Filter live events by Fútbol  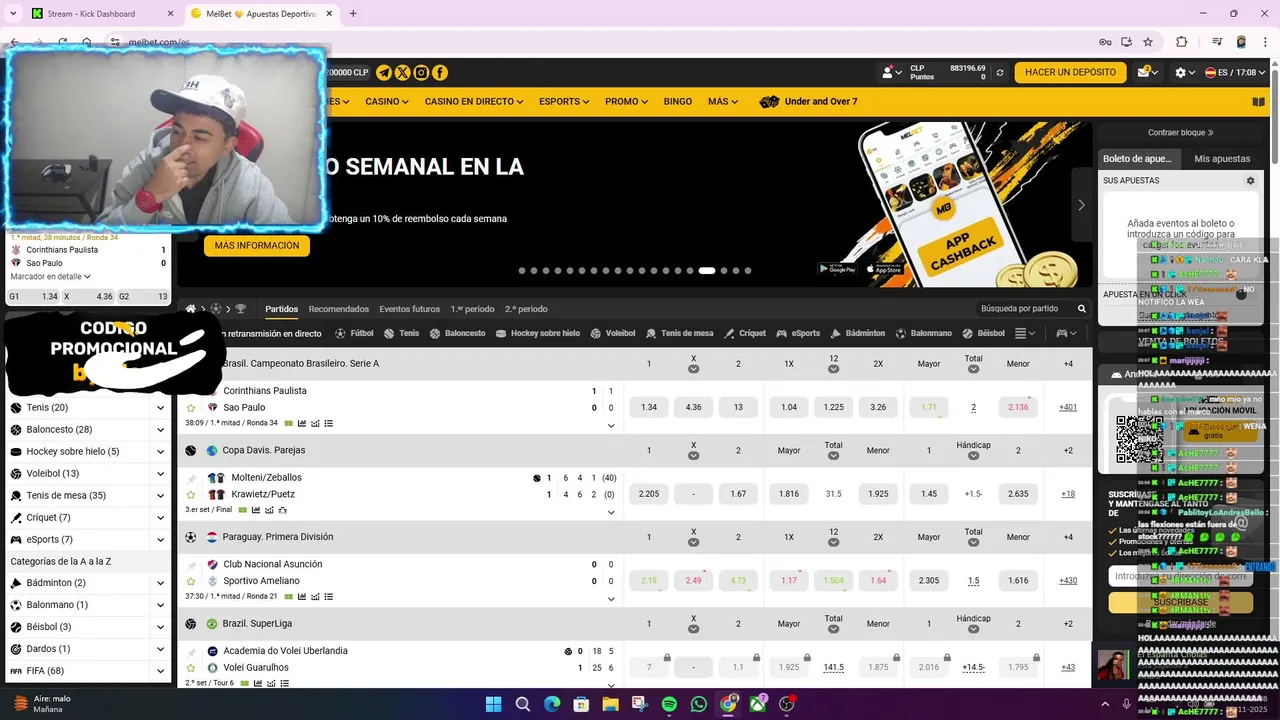pyautogui.click(x=354, y=333)
